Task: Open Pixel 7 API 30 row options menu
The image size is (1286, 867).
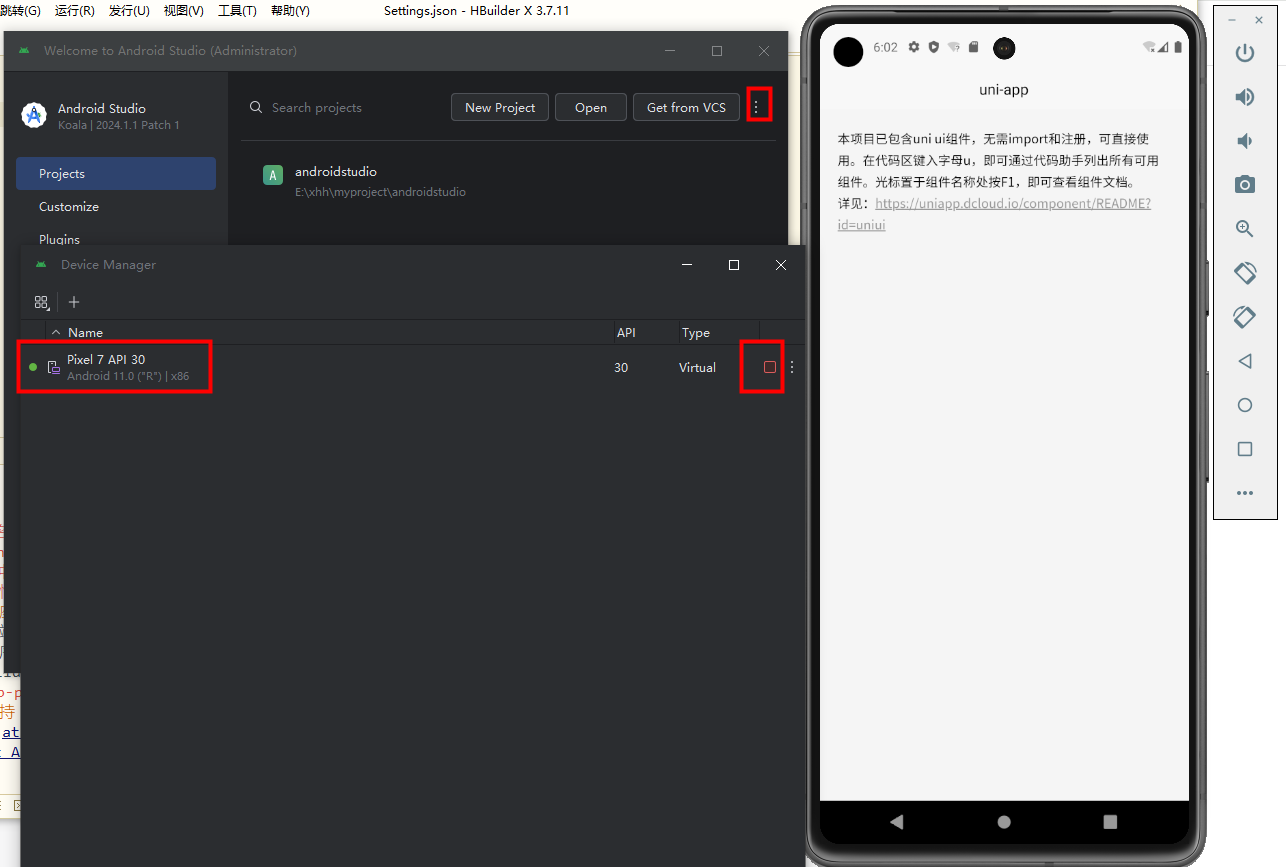Action: click(792, 367)
